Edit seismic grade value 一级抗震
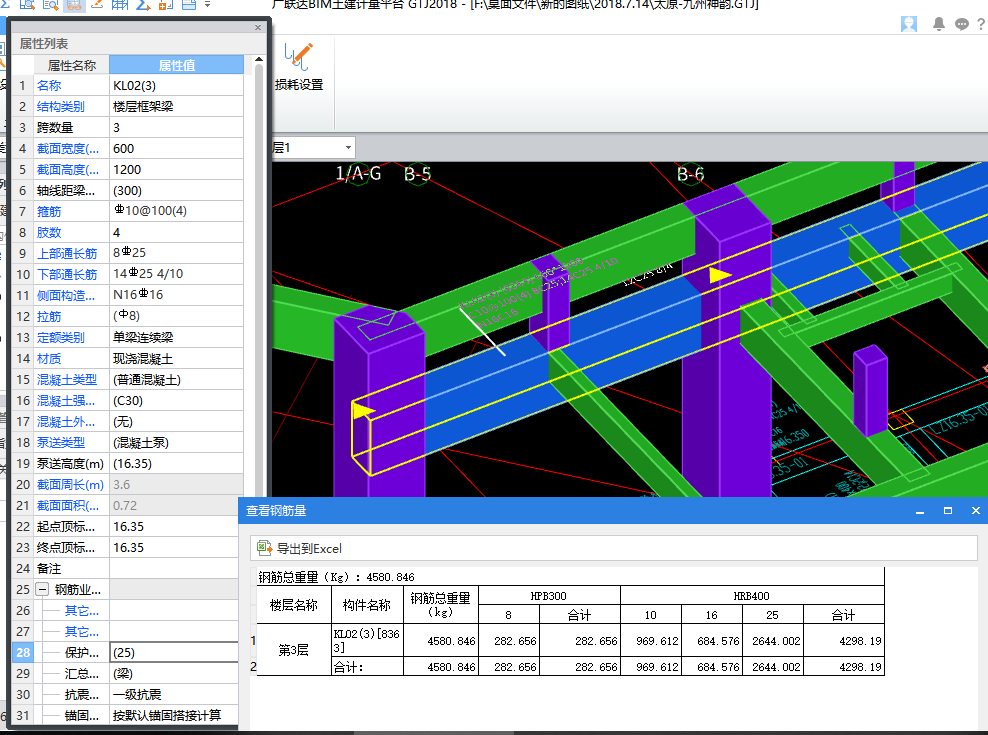Image resolution: width=988 pixels, height=735 pixels. pos(175,695)
